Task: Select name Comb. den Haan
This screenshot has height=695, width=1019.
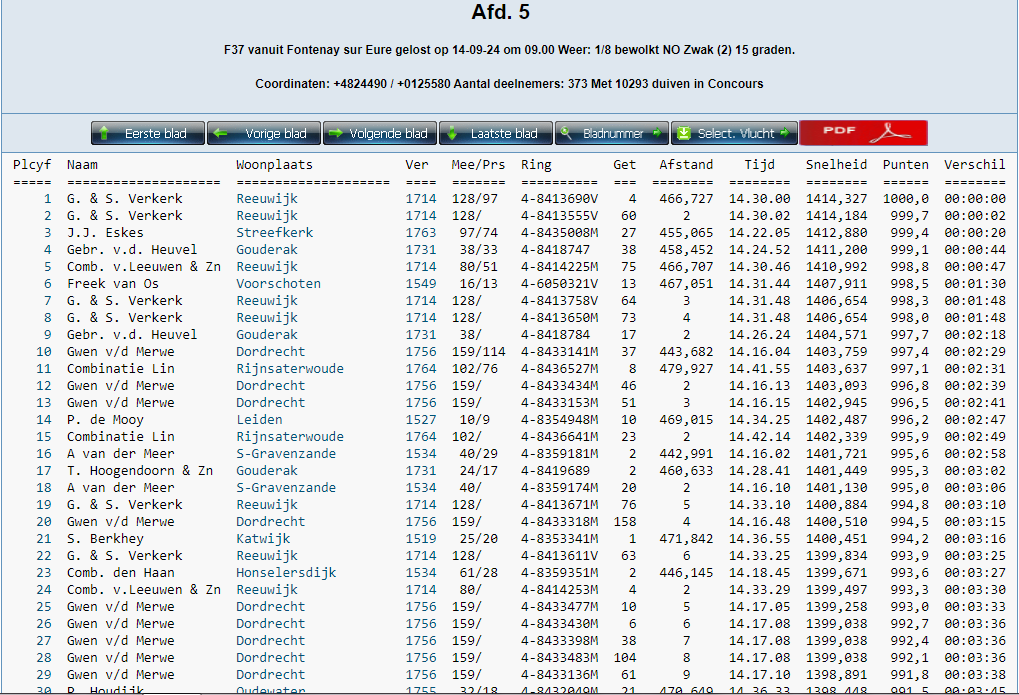Action: pyautogui.click(x=120, y=573)
